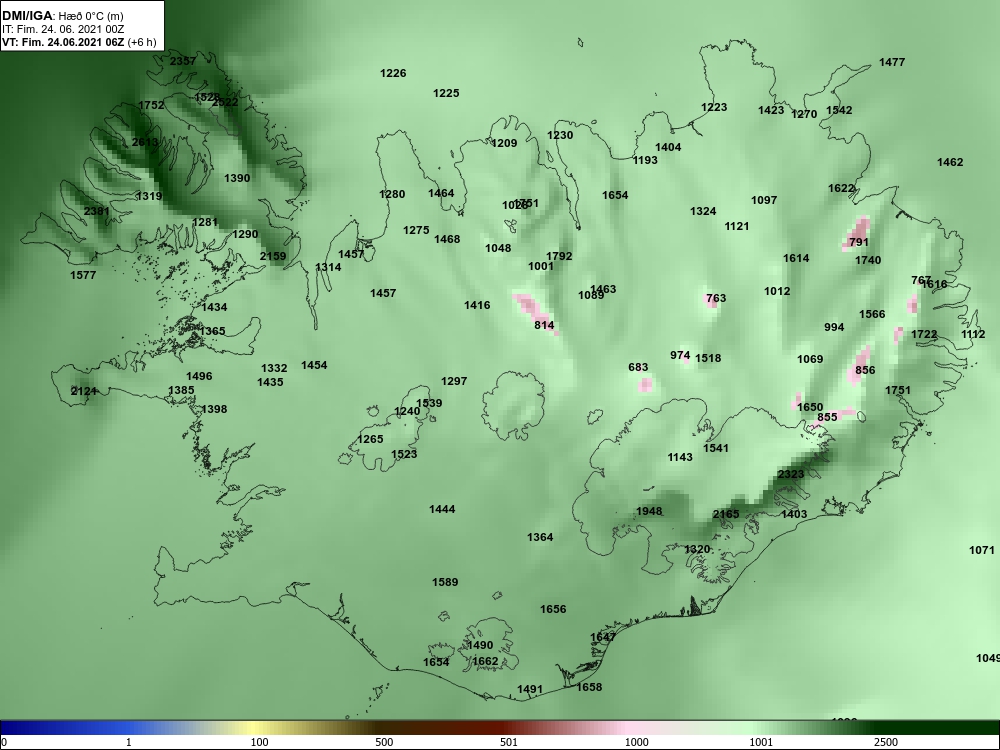
Task: Click the map value '1622'
Action: click(x=841, y=188)
